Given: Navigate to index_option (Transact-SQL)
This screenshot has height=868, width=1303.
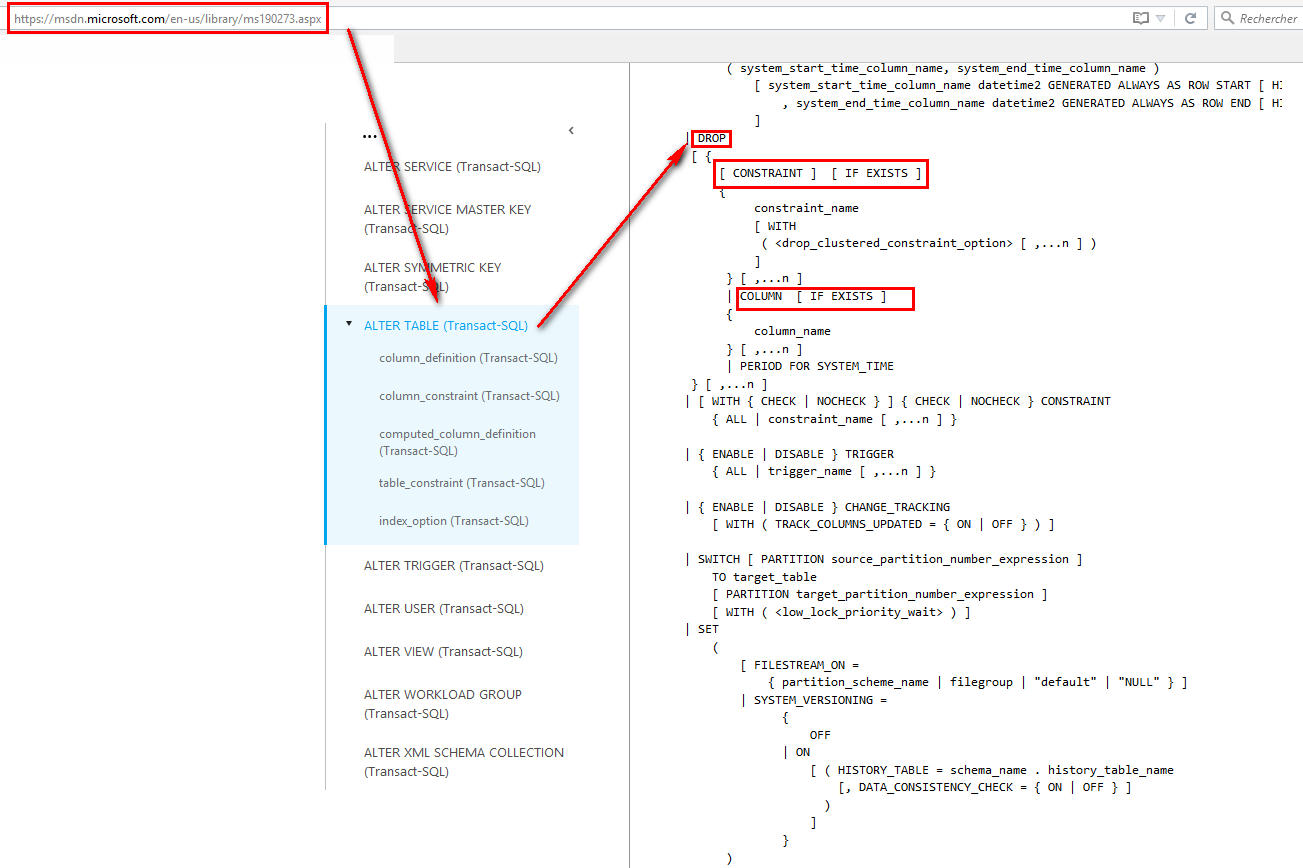Looking at the screenshot, I should tap(454, 521).
